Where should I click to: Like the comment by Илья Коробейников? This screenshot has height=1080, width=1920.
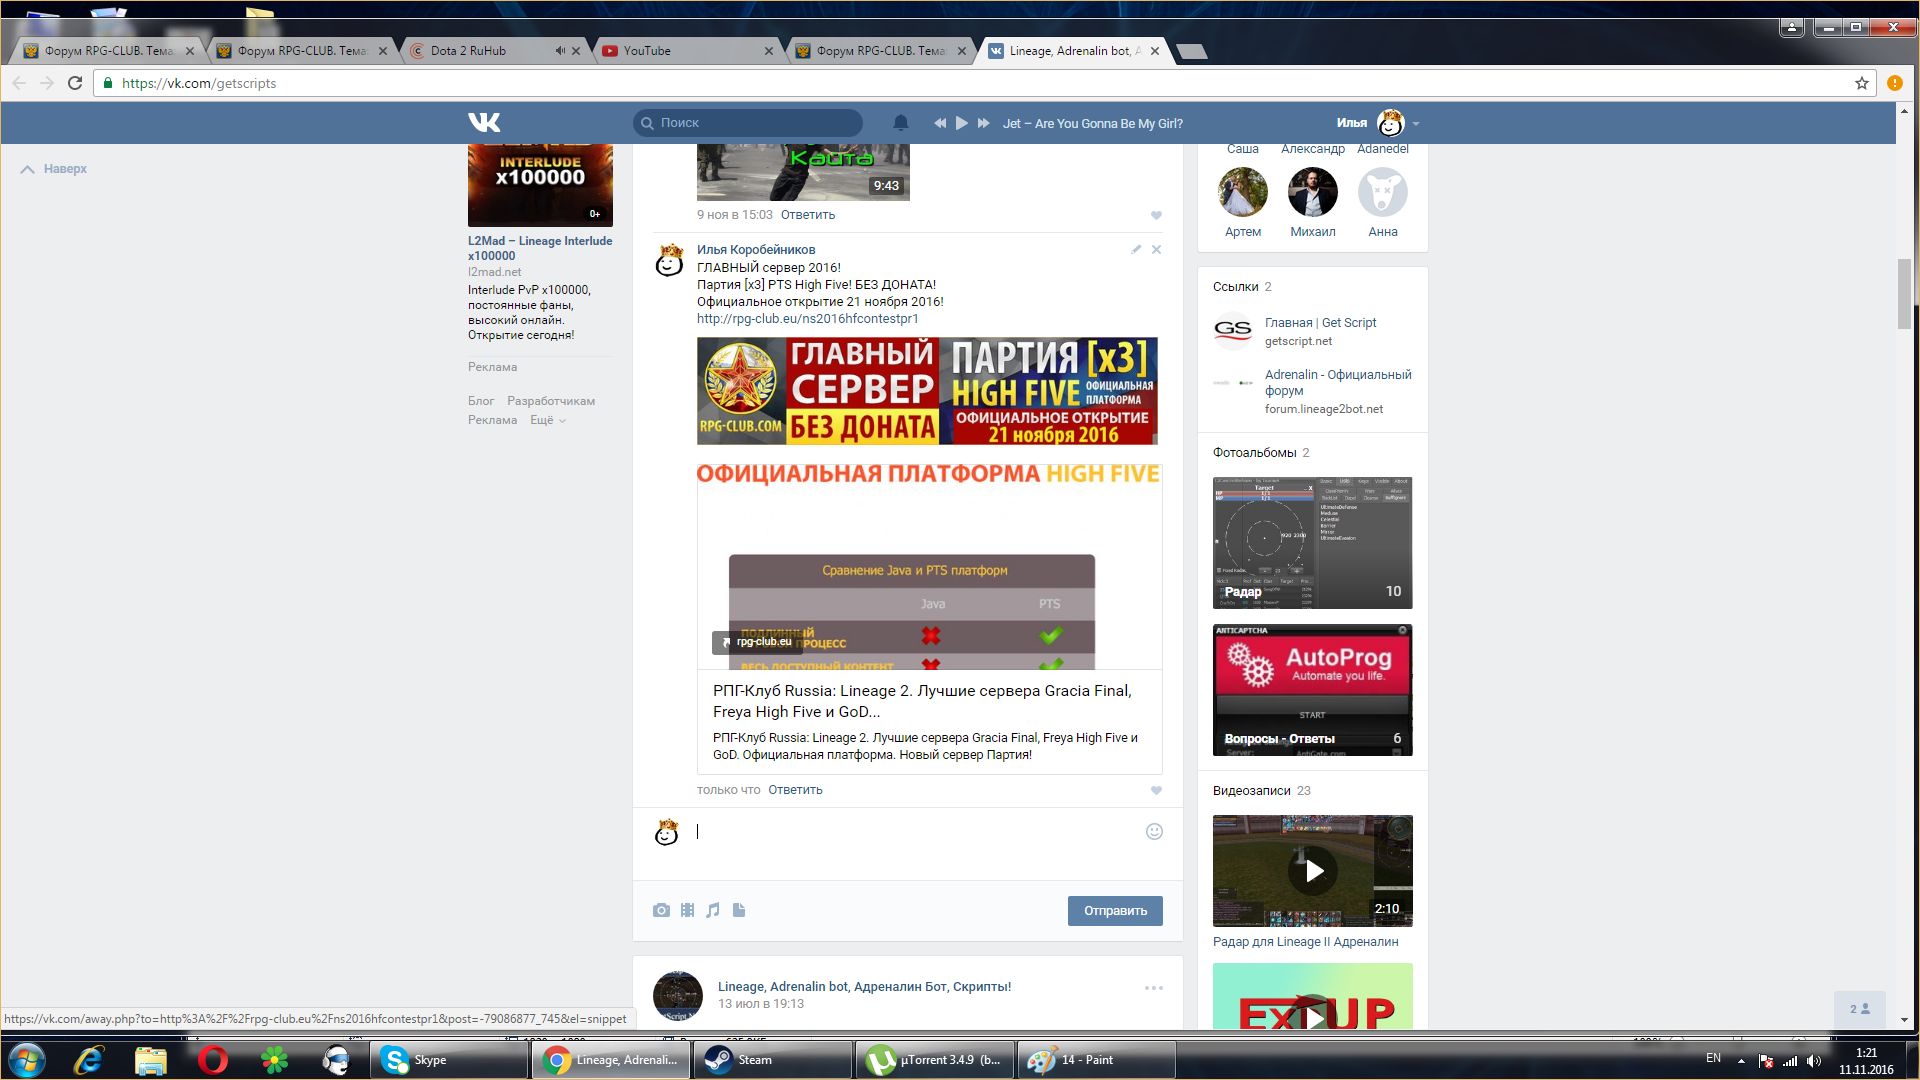1156,791
